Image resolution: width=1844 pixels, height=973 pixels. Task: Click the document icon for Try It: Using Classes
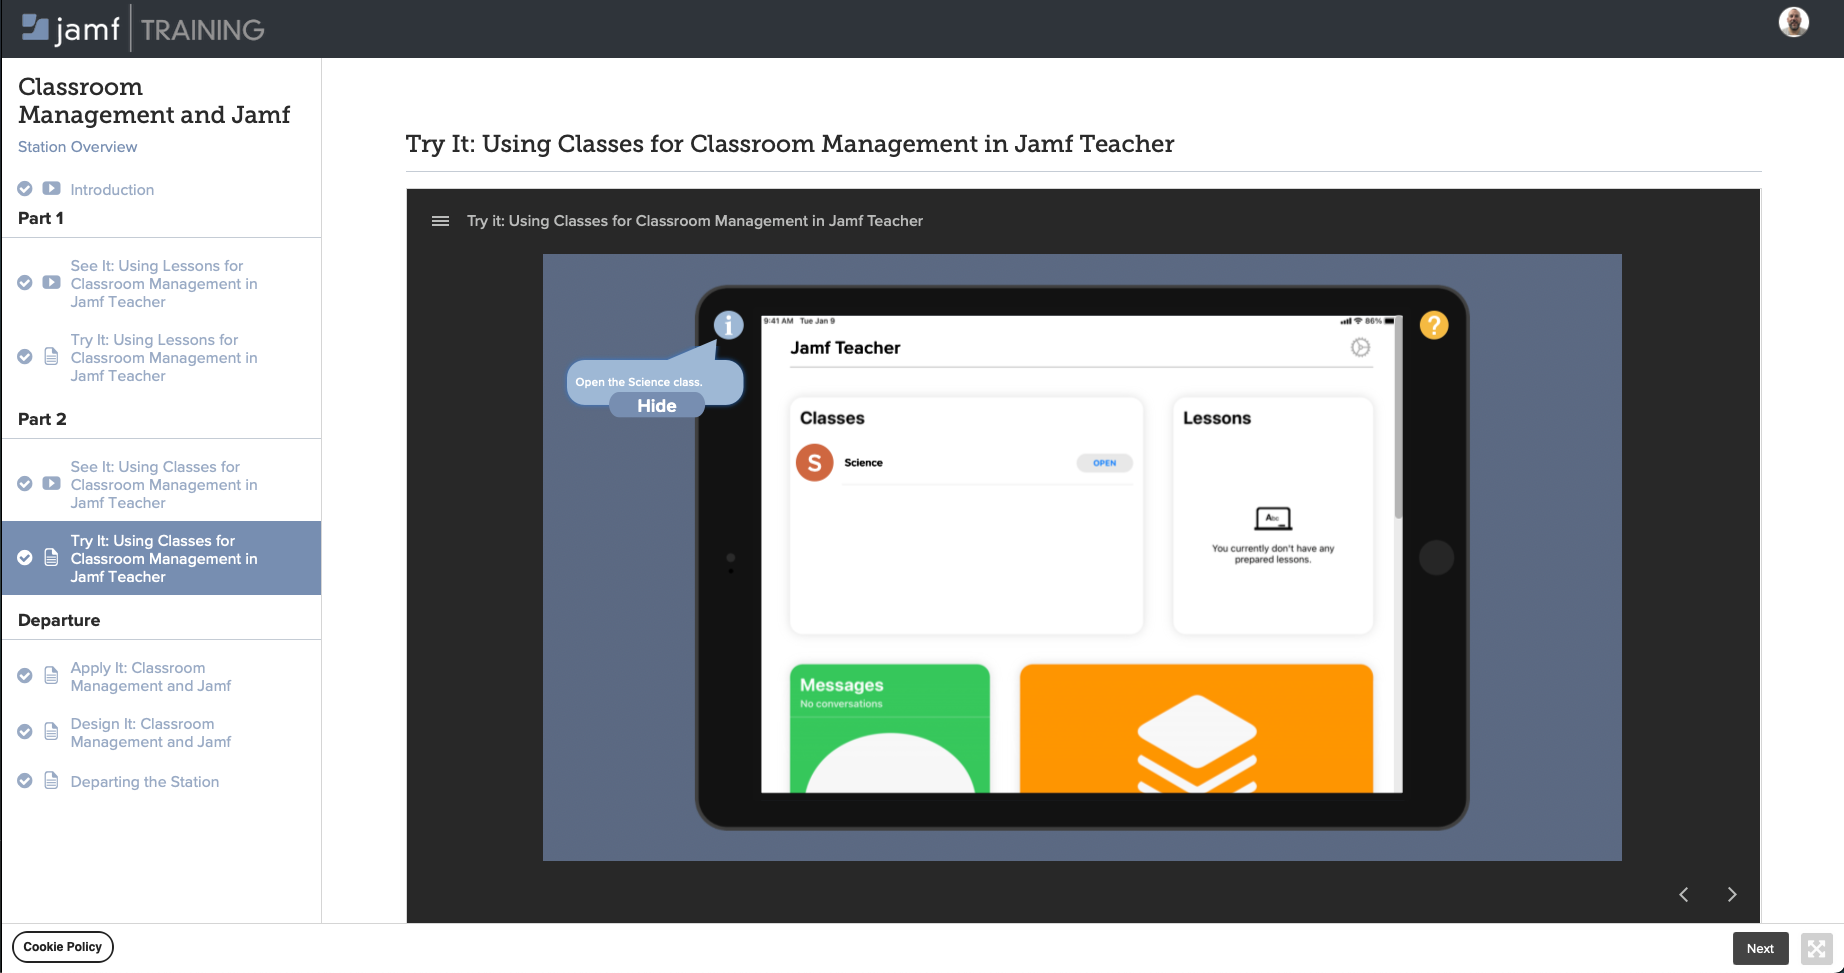tap(51, 557)
